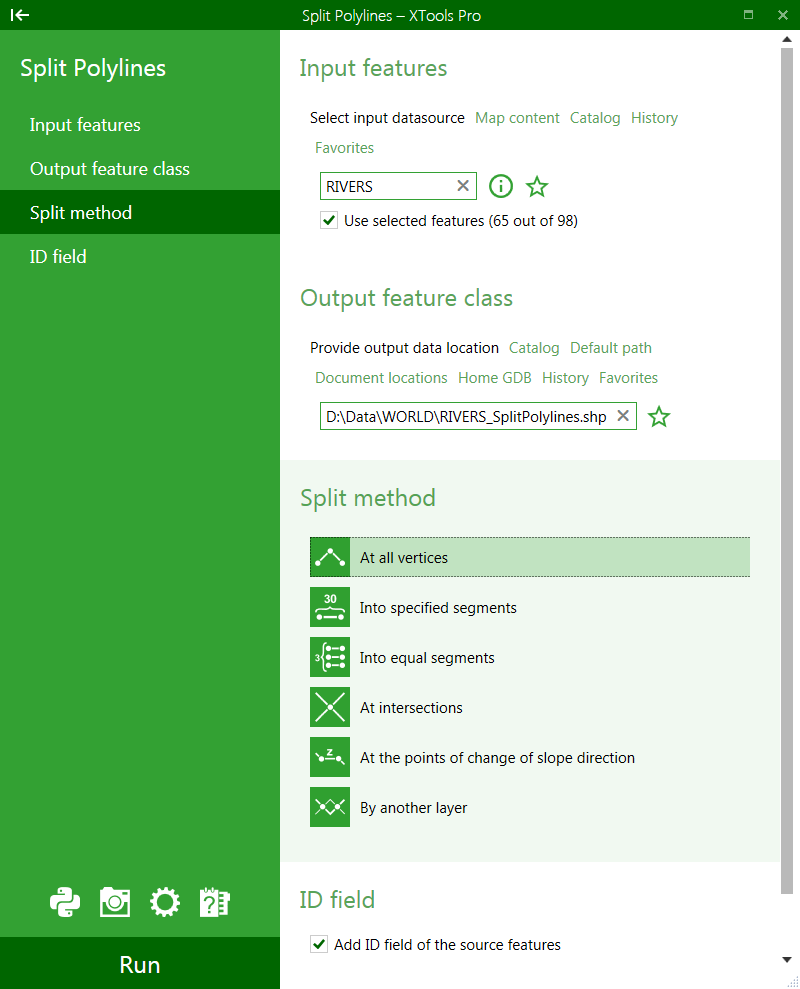Toggle Use selected features checkbox
Screen dimensions: 800x989
click(x=329, y=220)
